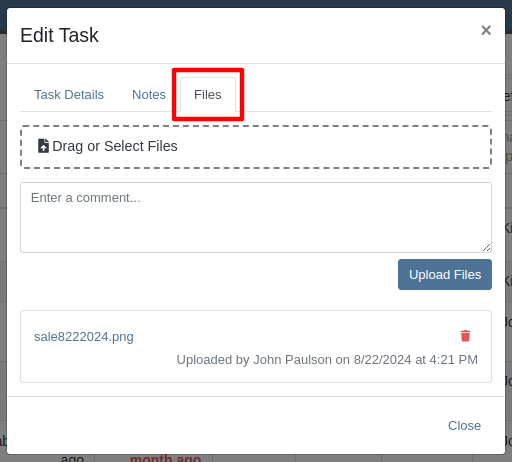Switch to the Task Details tab

click(69, 95)
